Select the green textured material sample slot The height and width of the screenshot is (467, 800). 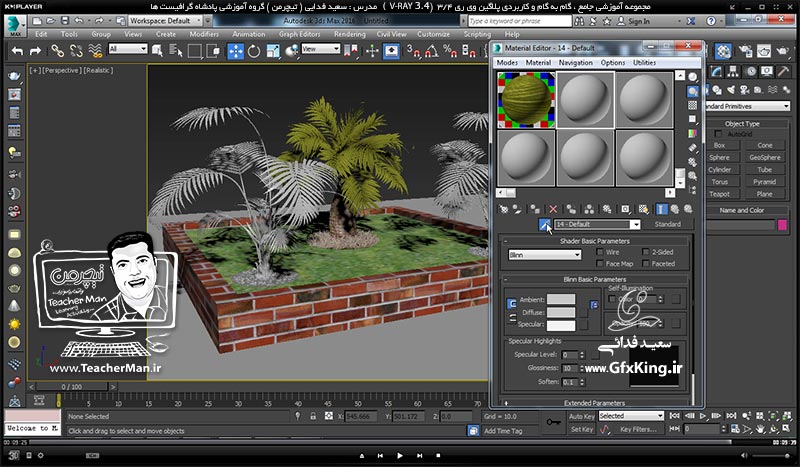tap(526, 100)
